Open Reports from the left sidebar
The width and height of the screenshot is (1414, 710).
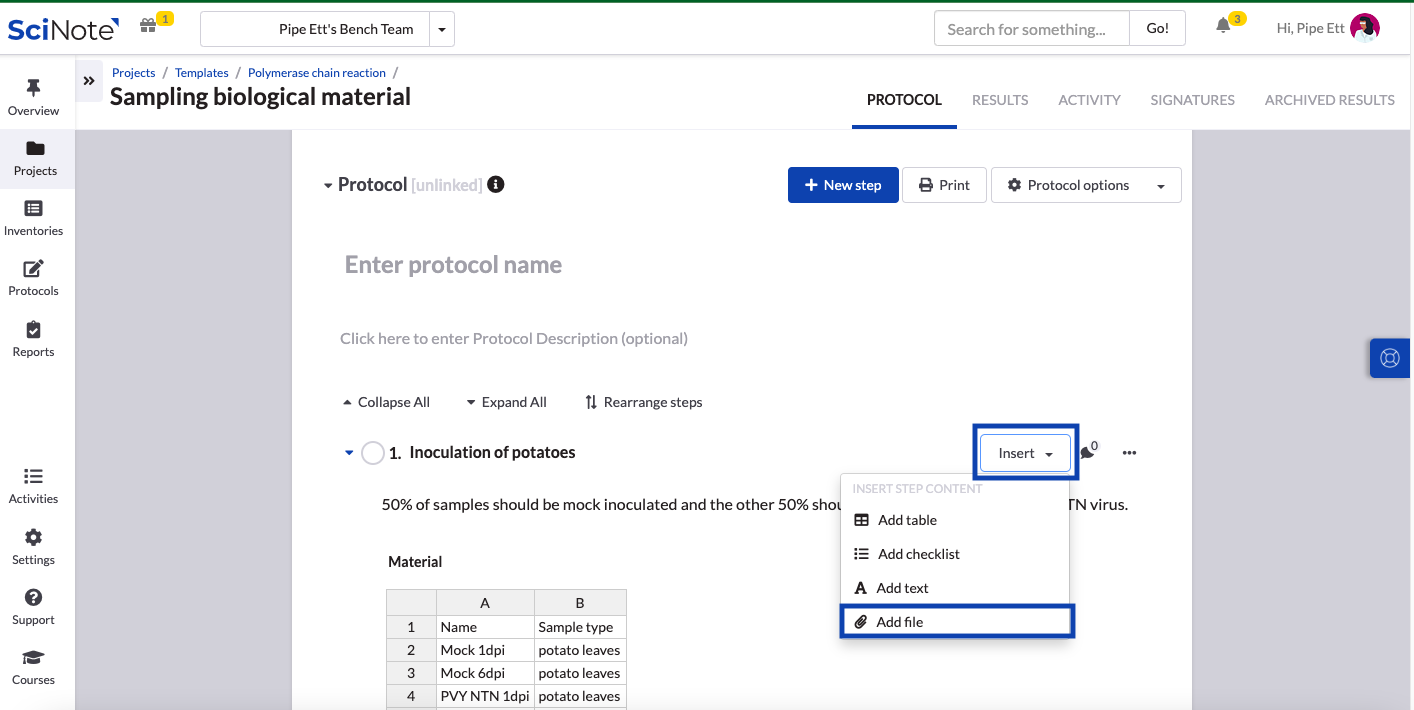pyautogui.click(x=33, y=340)
